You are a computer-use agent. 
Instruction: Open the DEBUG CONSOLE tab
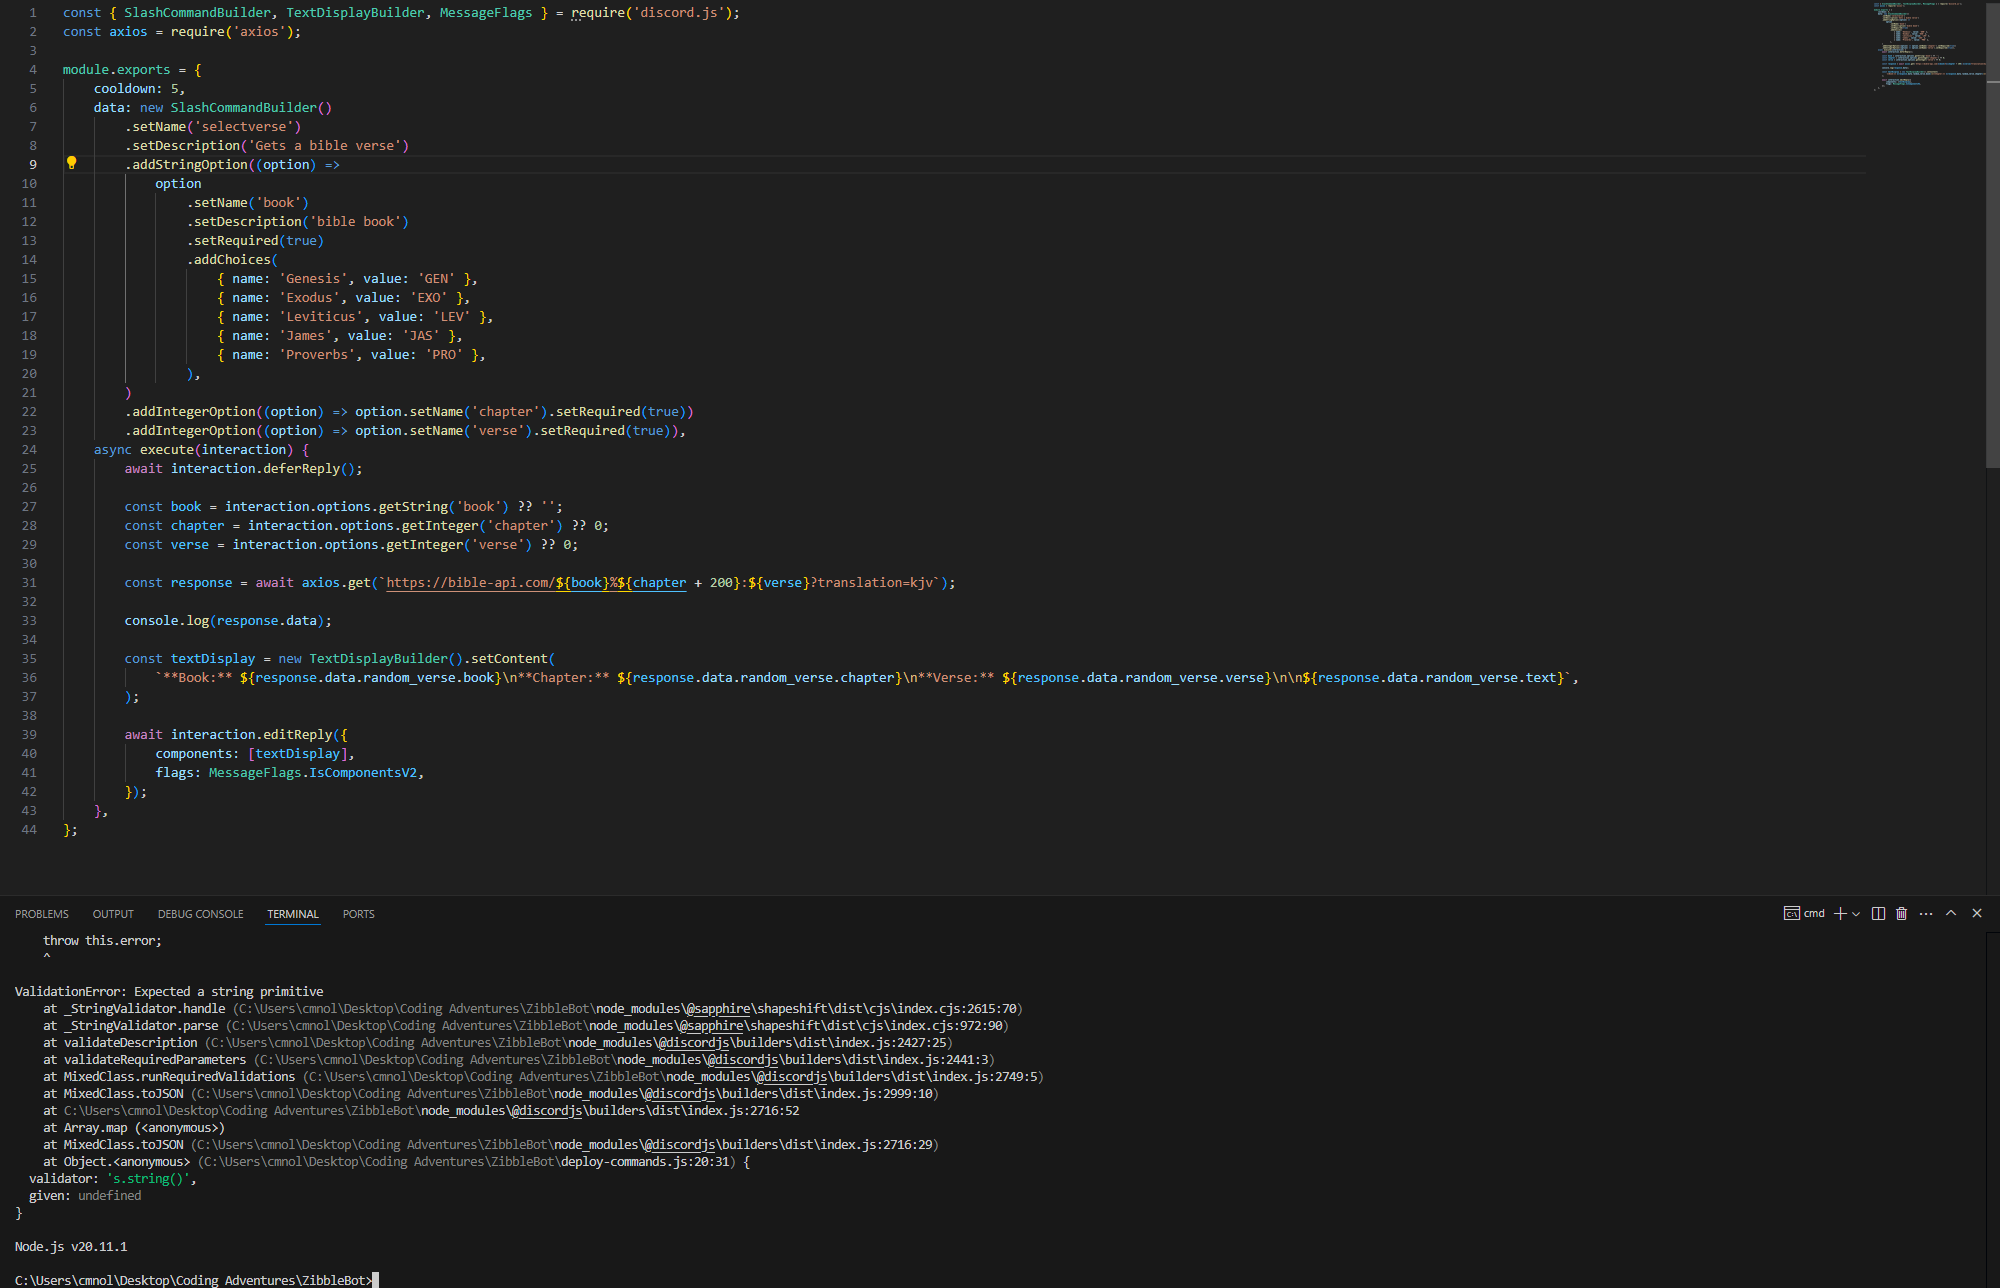200,914
